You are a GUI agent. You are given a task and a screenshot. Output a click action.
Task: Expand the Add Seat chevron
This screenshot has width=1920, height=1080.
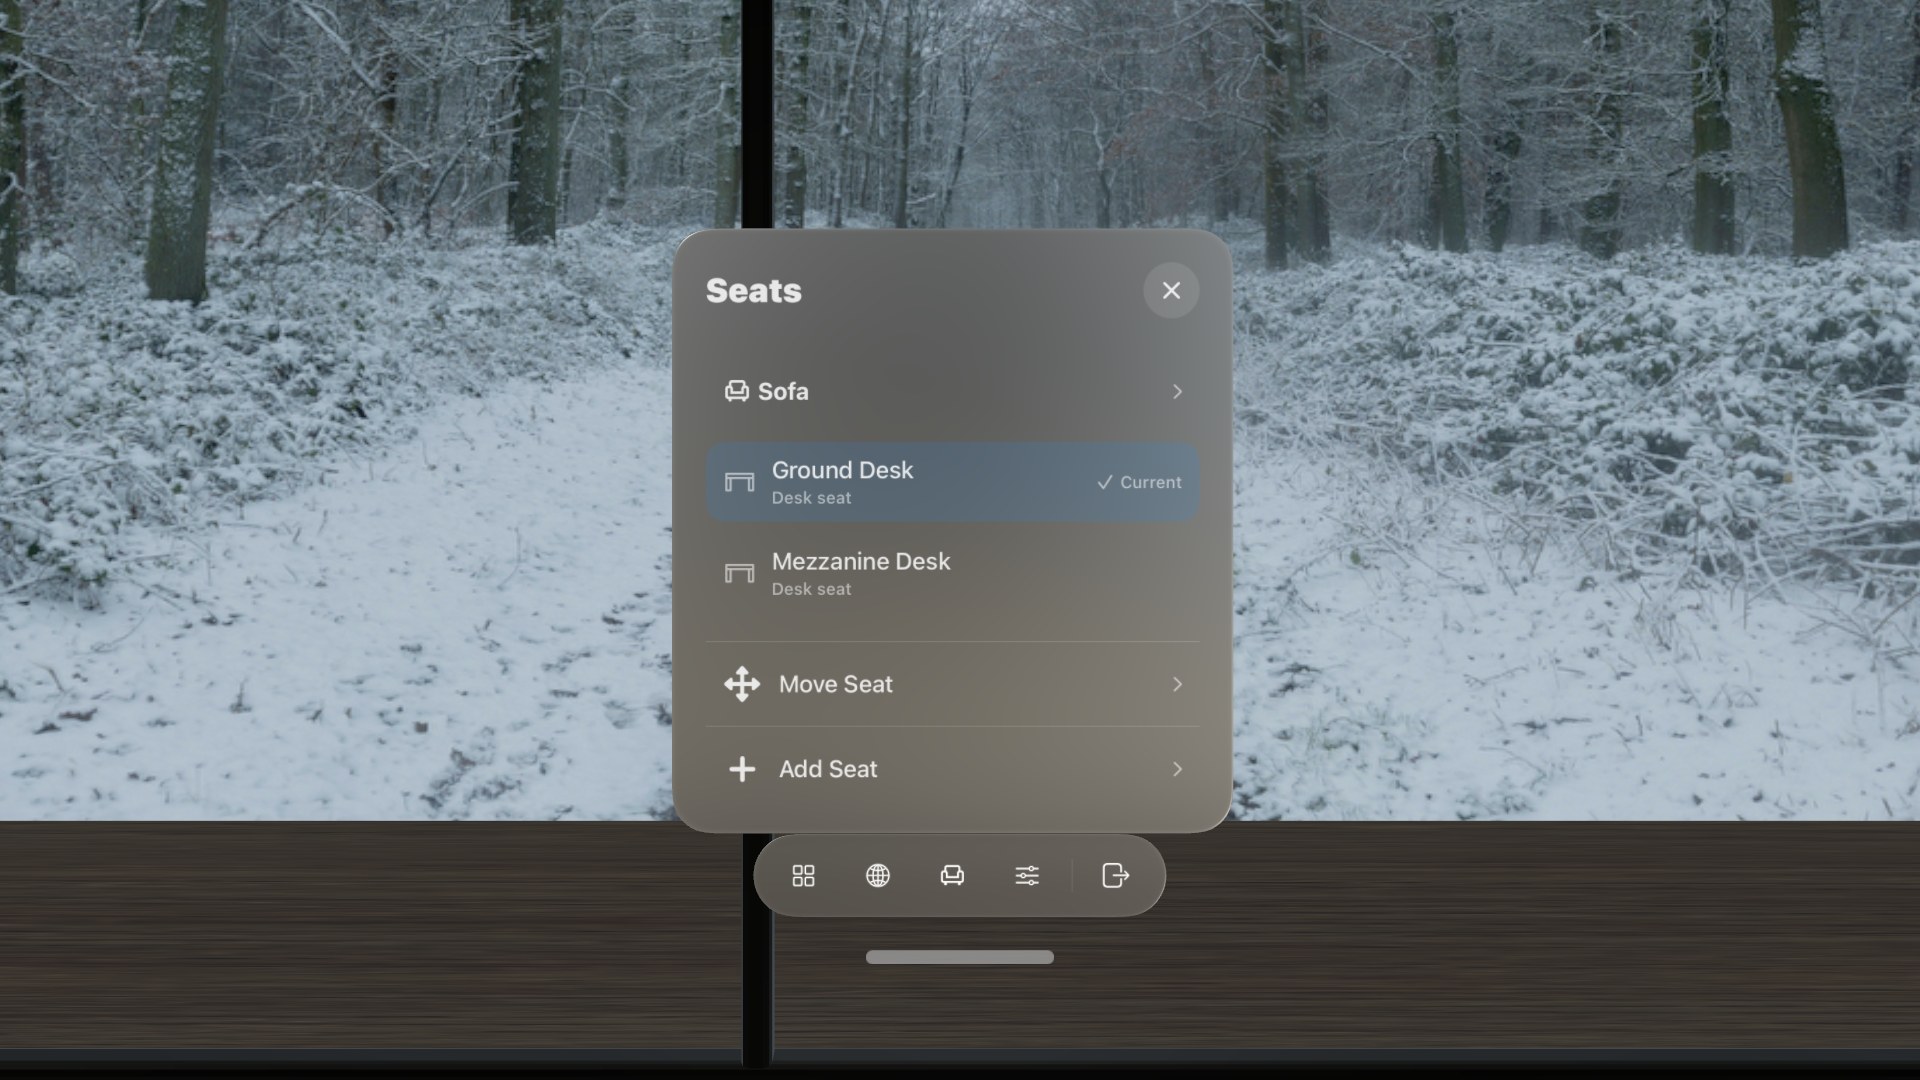click(x=1177, y=769)
